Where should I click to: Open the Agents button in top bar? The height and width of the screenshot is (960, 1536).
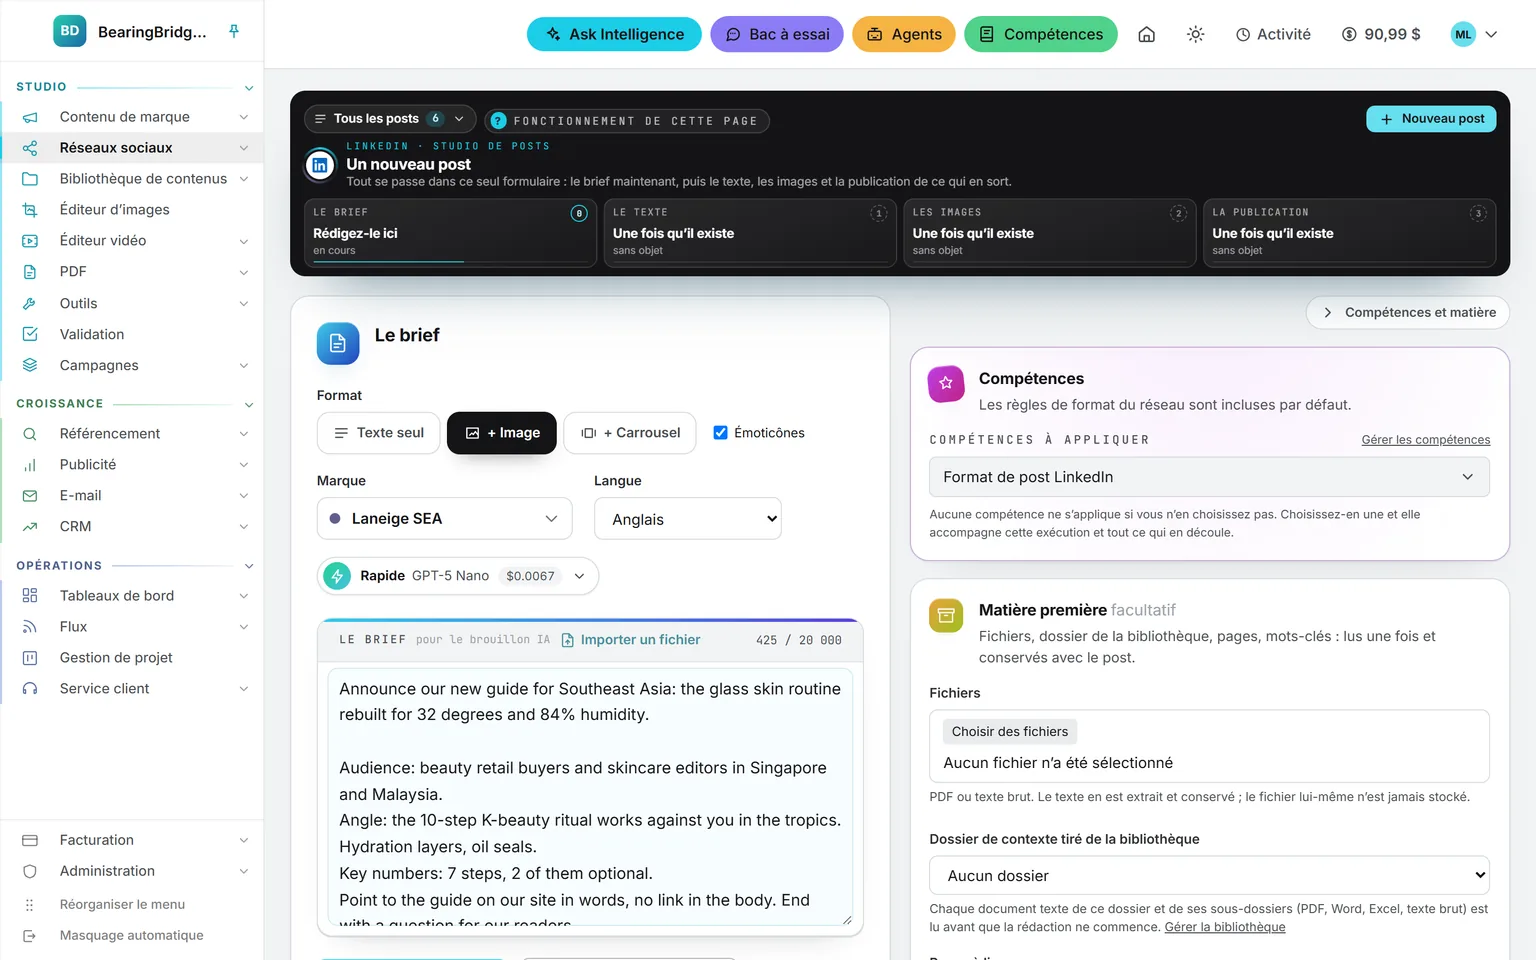tap(904, 34)
